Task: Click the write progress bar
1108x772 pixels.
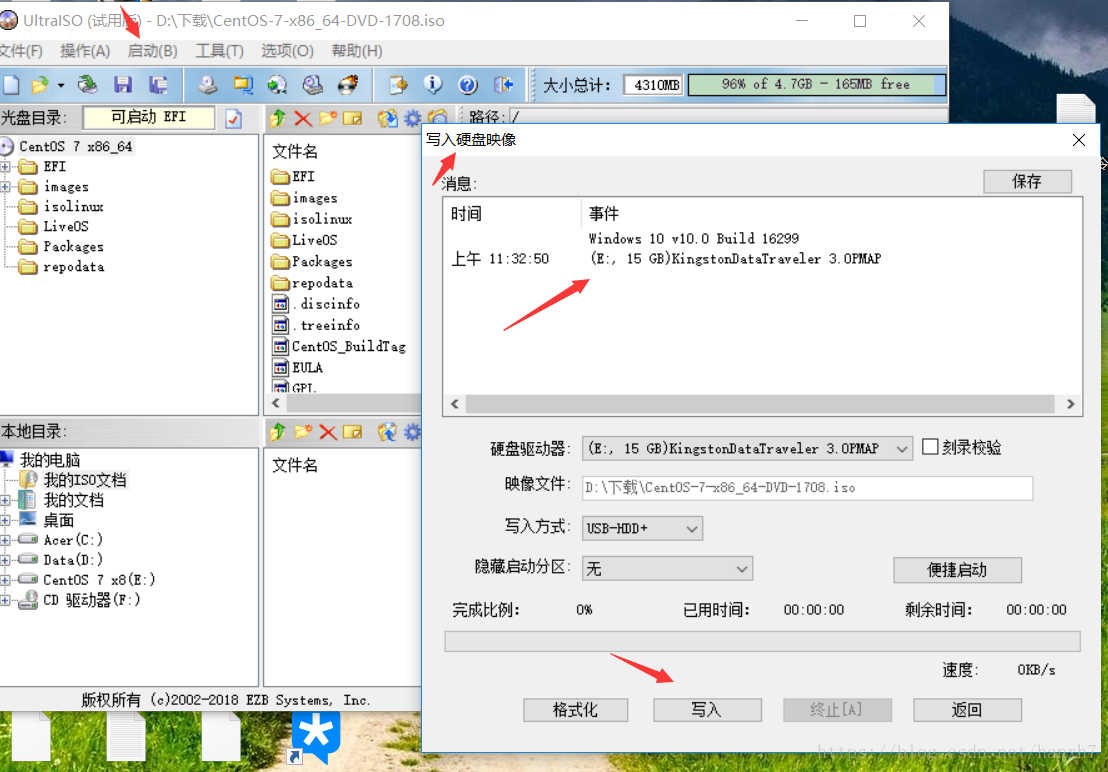Action: click(762, 641)
